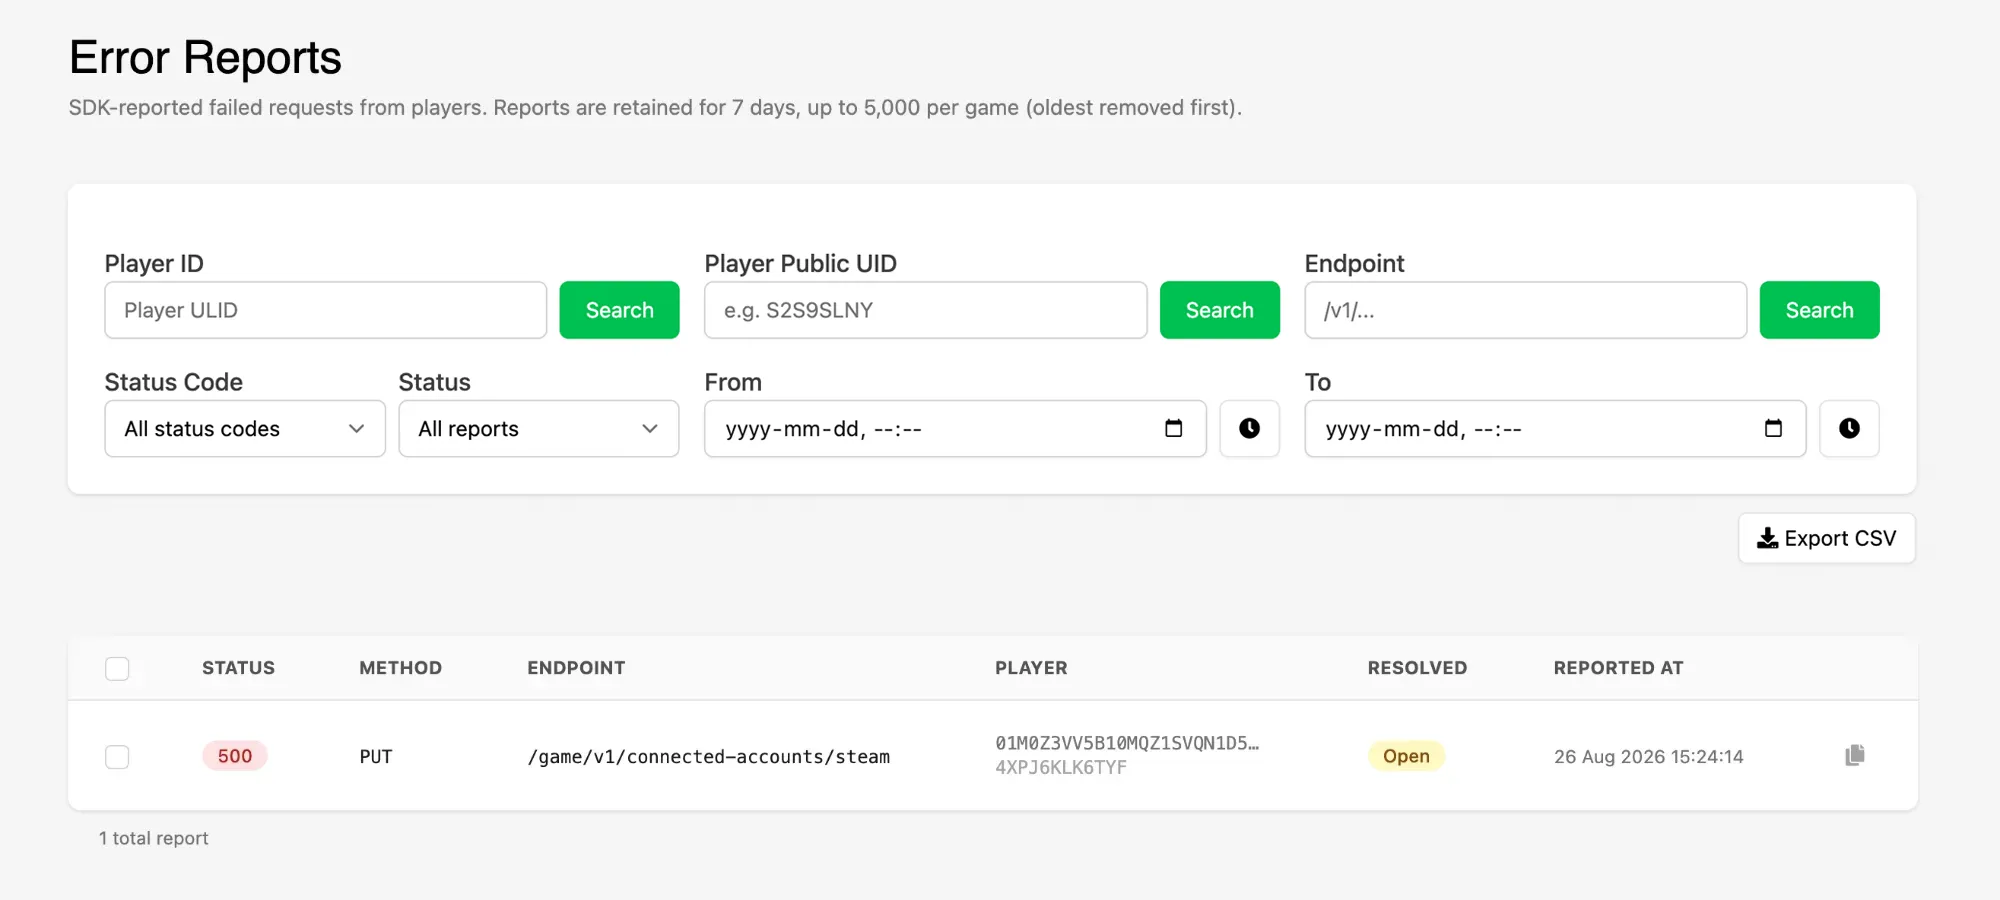Click the PLAYER column header

pos(1031,668)
